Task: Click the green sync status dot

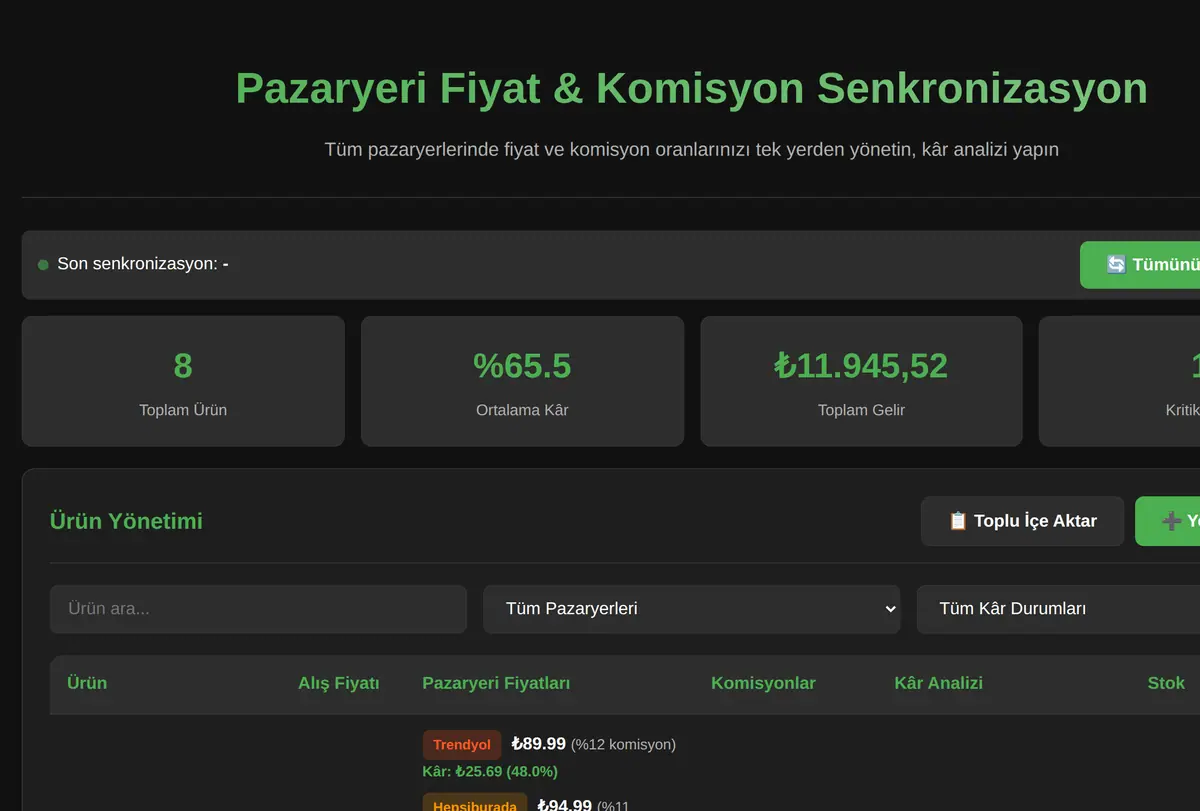Action: click(x=43, y=265)
